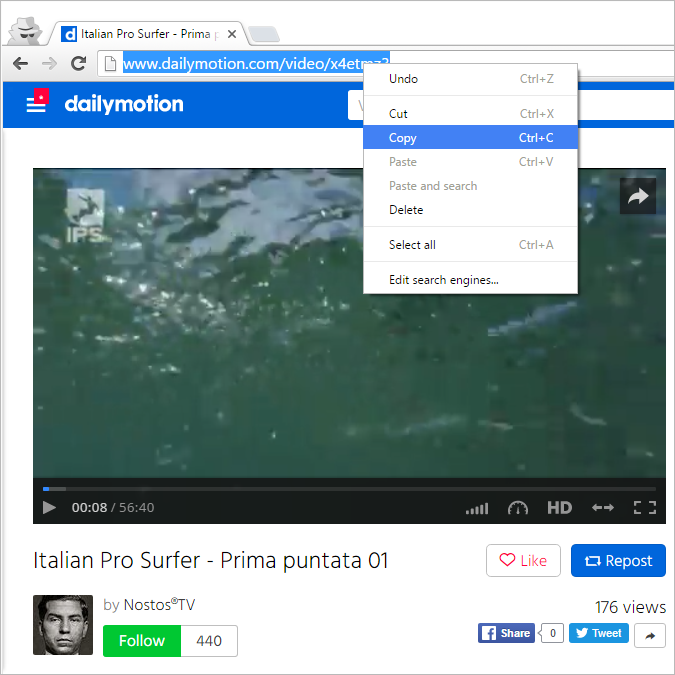Close the Italian Pro Surfer tab
This screenshot has width=675, height=675.
tap(232, 34)
